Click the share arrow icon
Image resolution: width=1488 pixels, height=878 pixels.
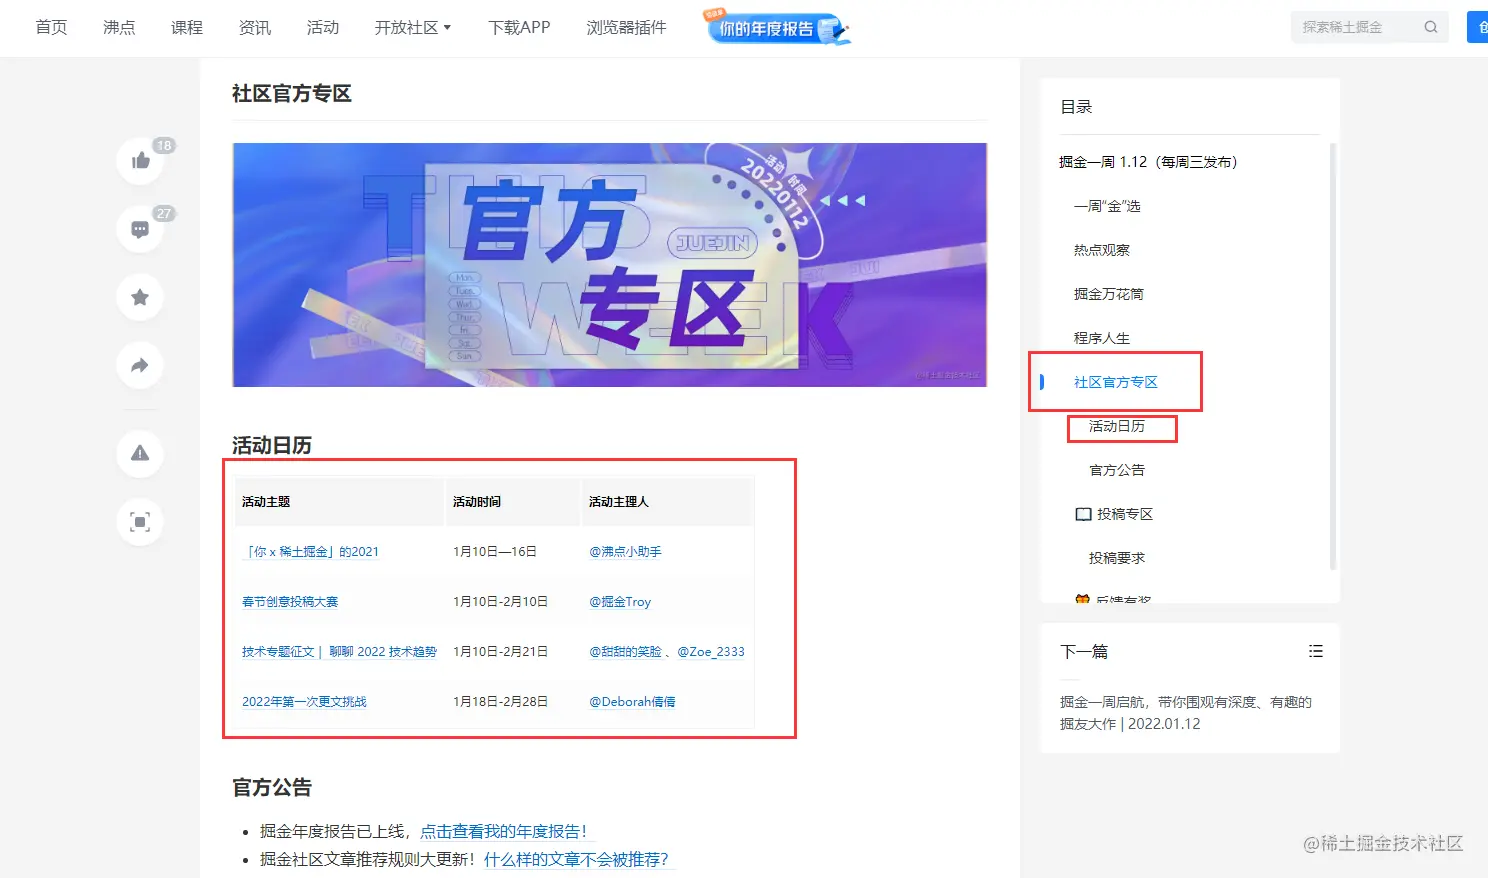click(140, 365)
